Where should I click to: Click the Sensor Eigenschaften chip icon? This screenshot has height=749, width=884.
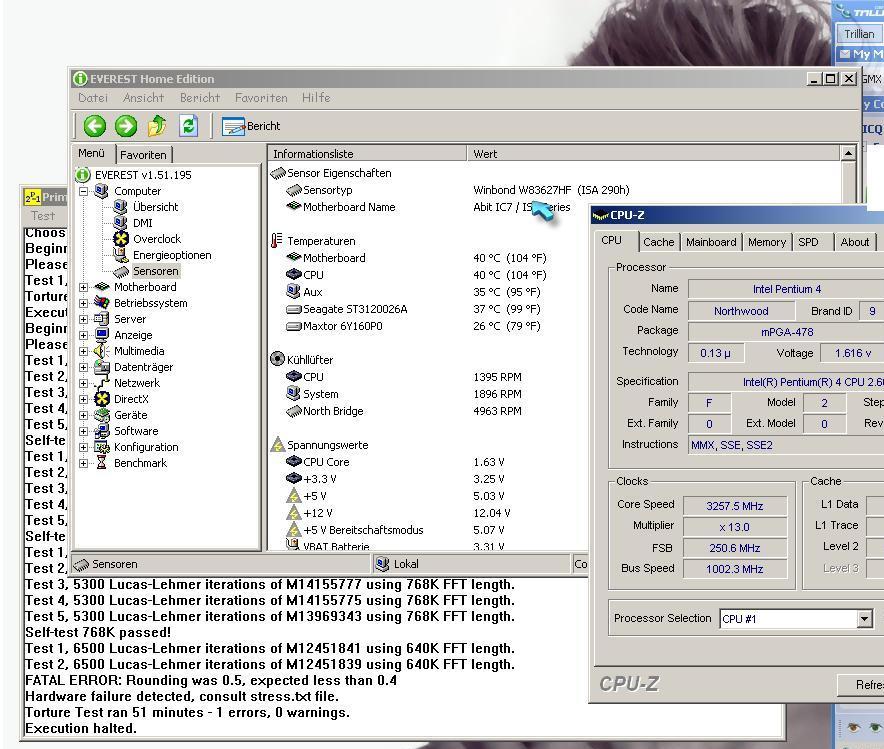(278, 173)
